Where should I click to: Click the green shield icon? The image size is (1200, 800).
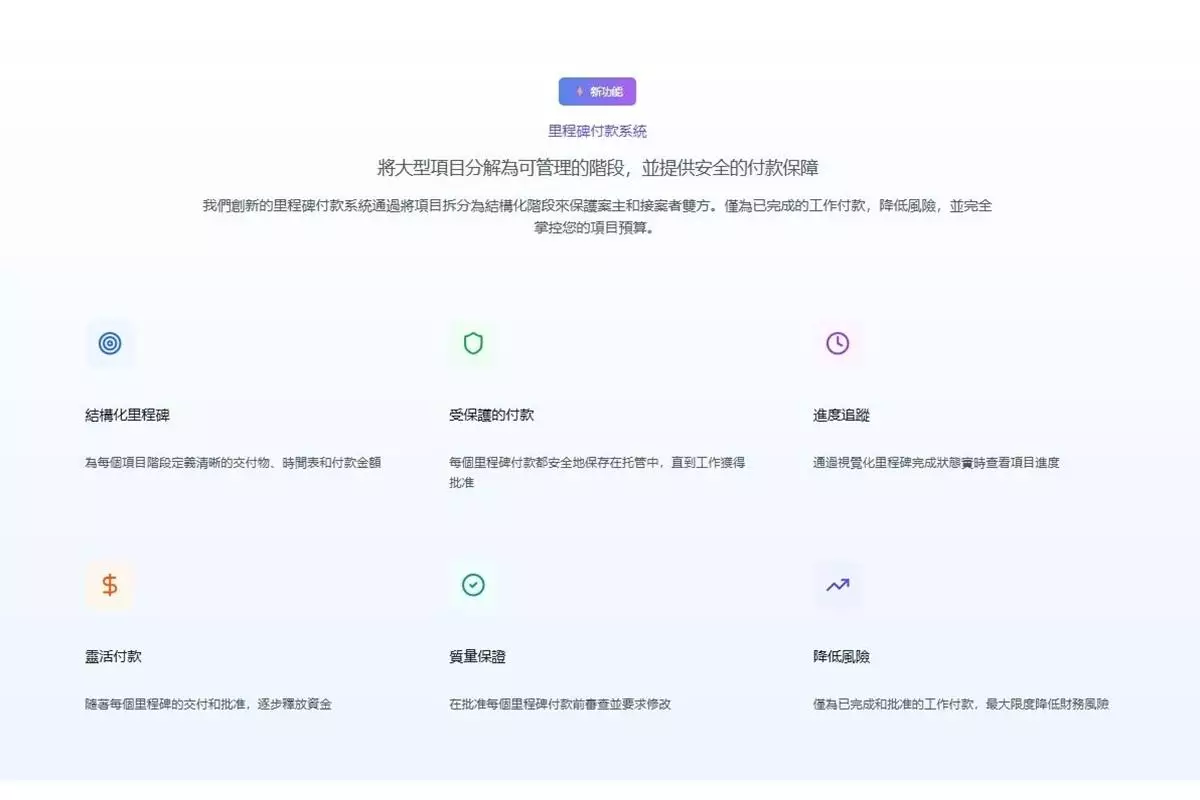[x=473, y=344]
